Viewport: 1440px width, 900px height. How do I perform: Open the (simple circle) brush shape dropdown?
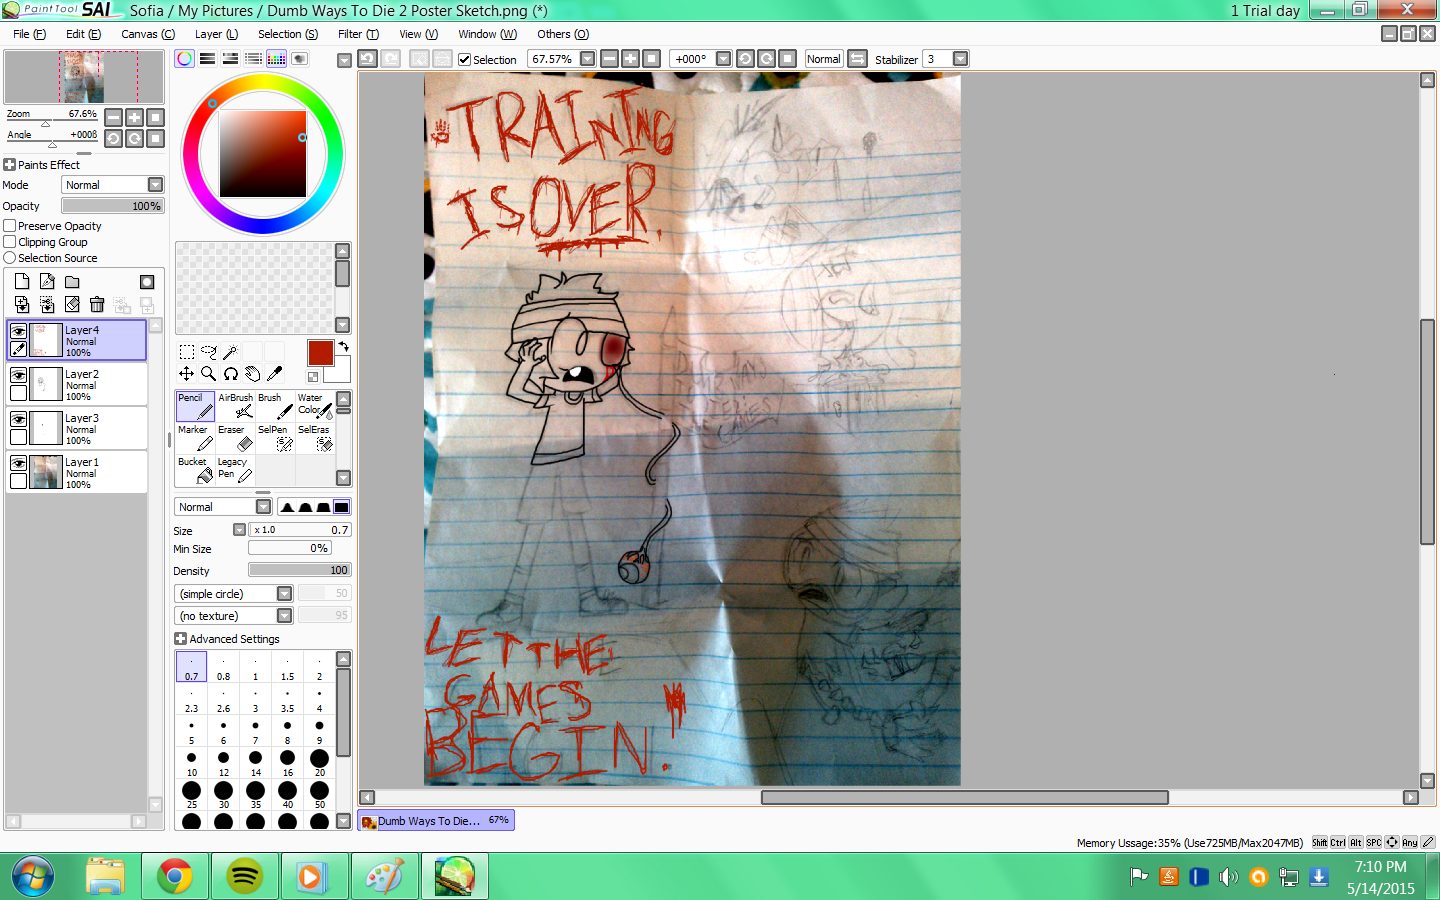233,594
